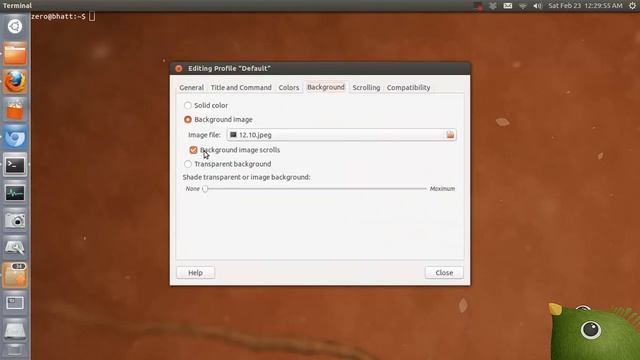Close the Editing Profile dialog via title icon
This screenshot has width=640, height=360.
coord(179,69)
